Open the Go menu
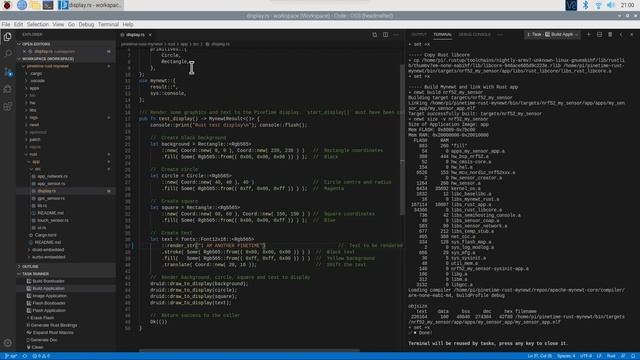The image size is (640, 360). coord(71,24)
